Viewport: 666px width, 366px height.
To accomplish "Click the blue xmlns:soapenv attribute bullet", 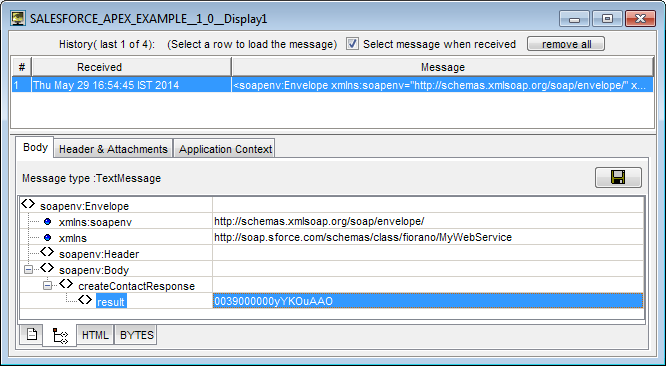I will pyautogui.click(x=48, y=222).
